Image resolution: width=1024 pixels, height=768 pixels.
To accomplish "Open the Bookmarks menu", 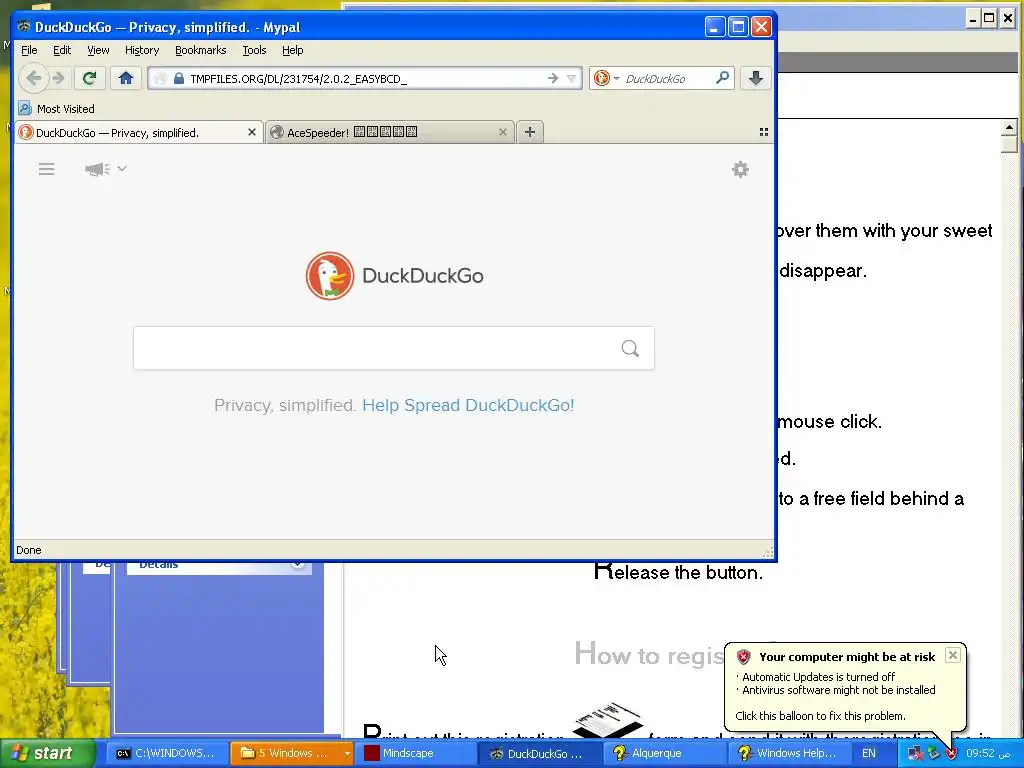I will (x=200, y=50).
